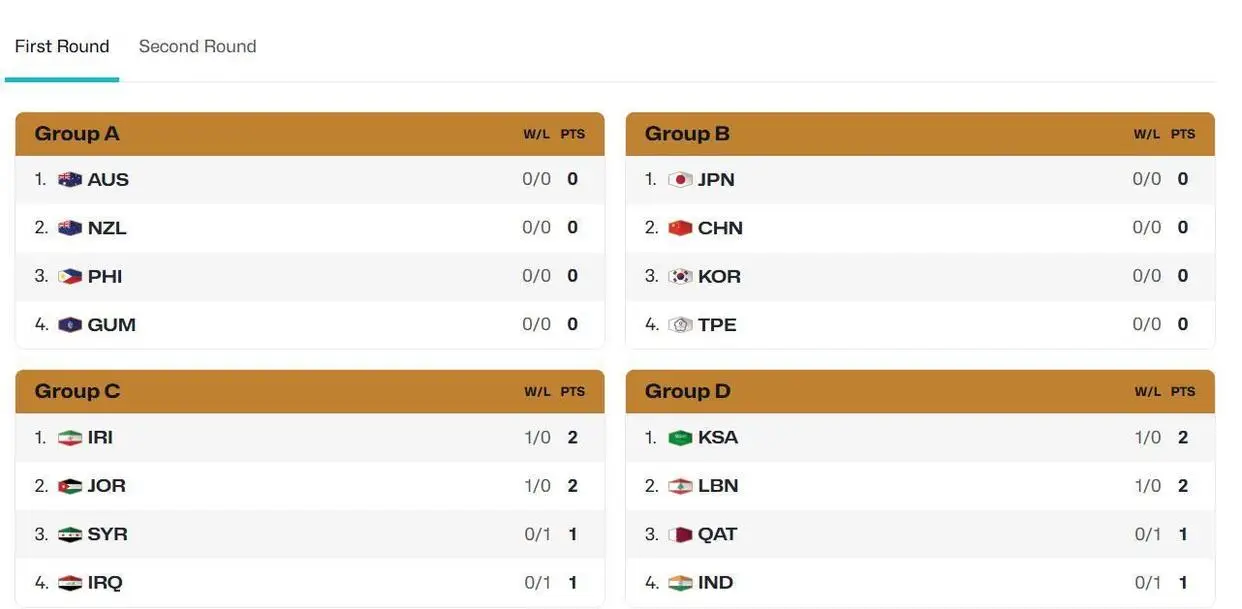The height and width of the screenshot is (609, 1242).
Task: Select the GUM team row
Action: coord(310,325)
